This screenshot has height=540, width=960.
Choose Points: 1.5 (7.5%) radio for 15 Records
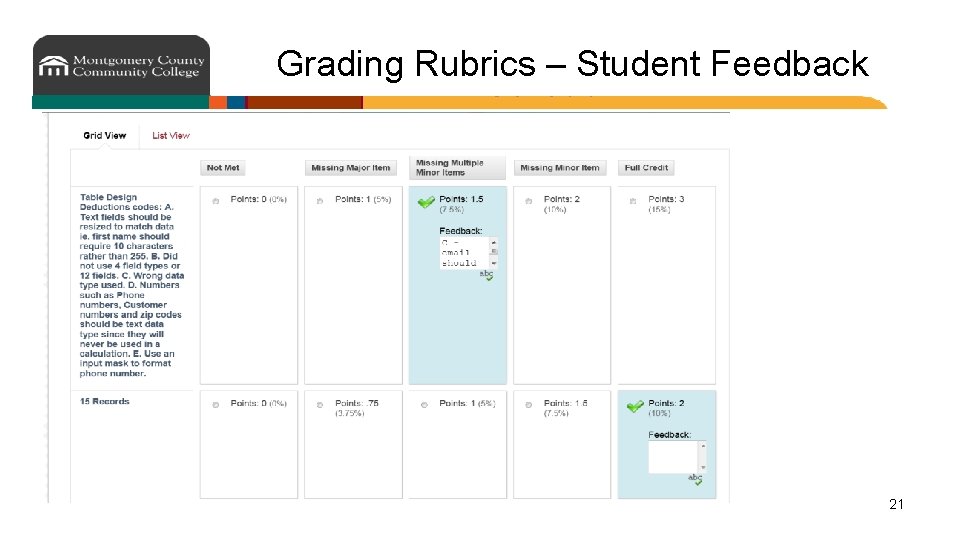click(529, 405)
